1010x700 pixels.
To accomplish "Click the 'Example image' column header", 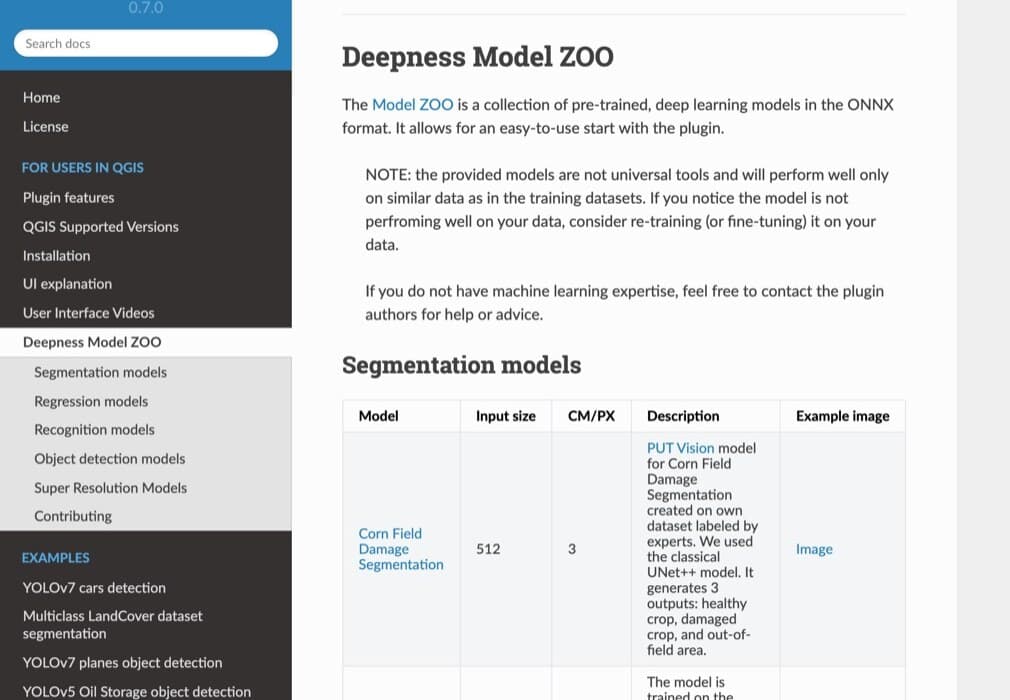I will click(x=843, y=416).
